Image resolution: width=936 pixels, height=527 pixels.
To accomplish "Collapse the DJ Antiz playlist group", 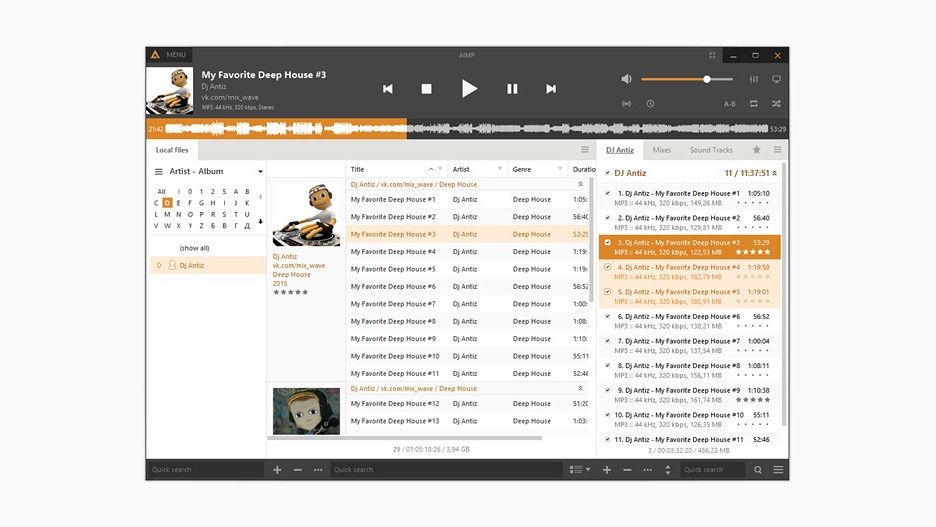I will 774,173.
